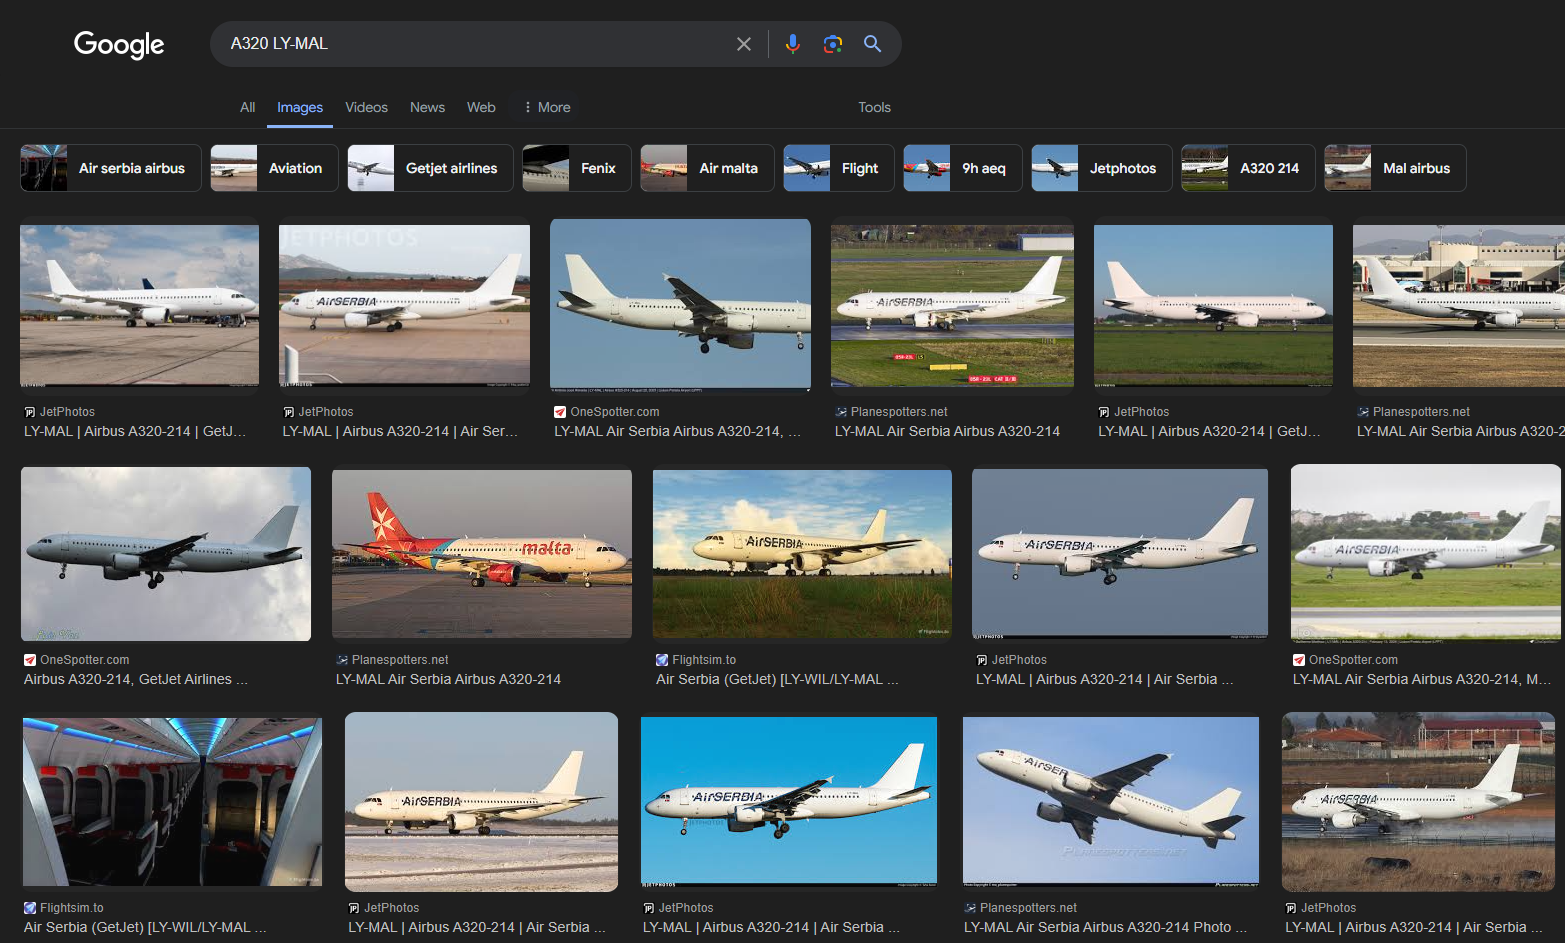
Task: Select the 9h aeq chip
Action: click(x=963, y=168)
